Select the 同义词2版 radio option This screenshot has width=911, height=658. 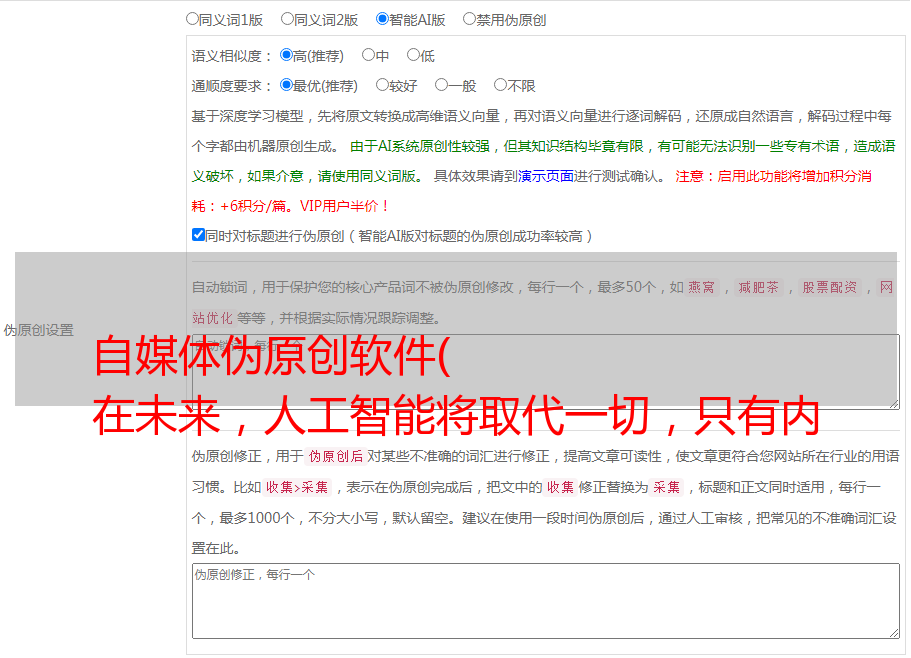287,19
